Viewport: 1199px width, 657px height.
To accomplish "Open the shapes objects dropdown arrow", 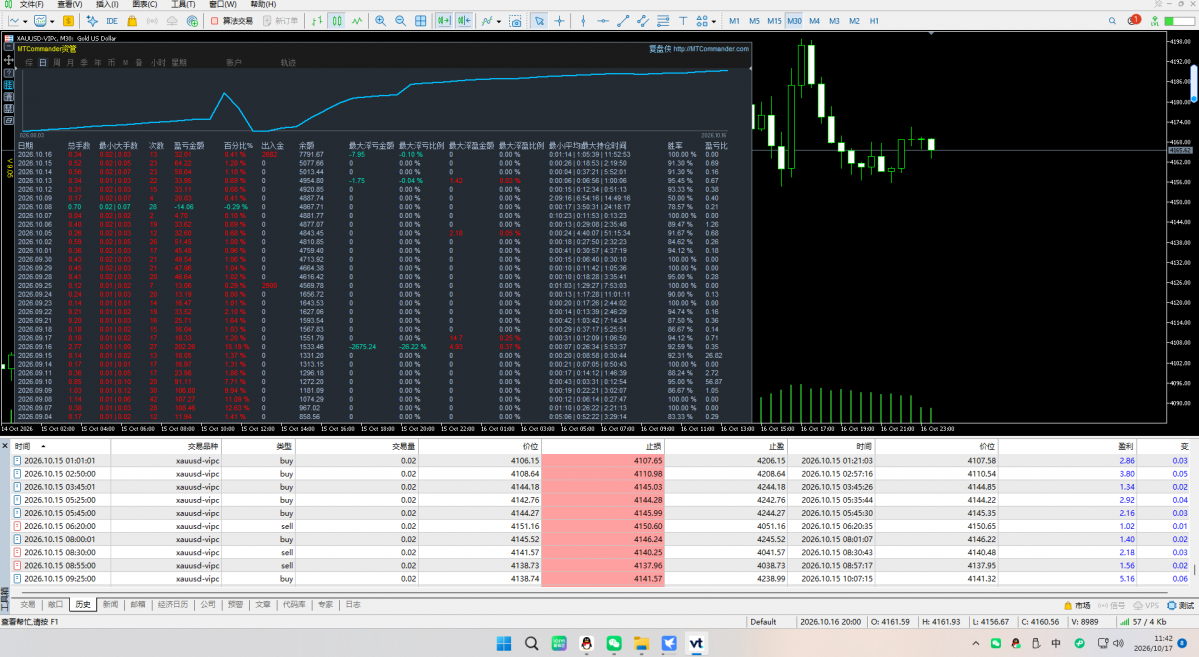I will [713, 21].
